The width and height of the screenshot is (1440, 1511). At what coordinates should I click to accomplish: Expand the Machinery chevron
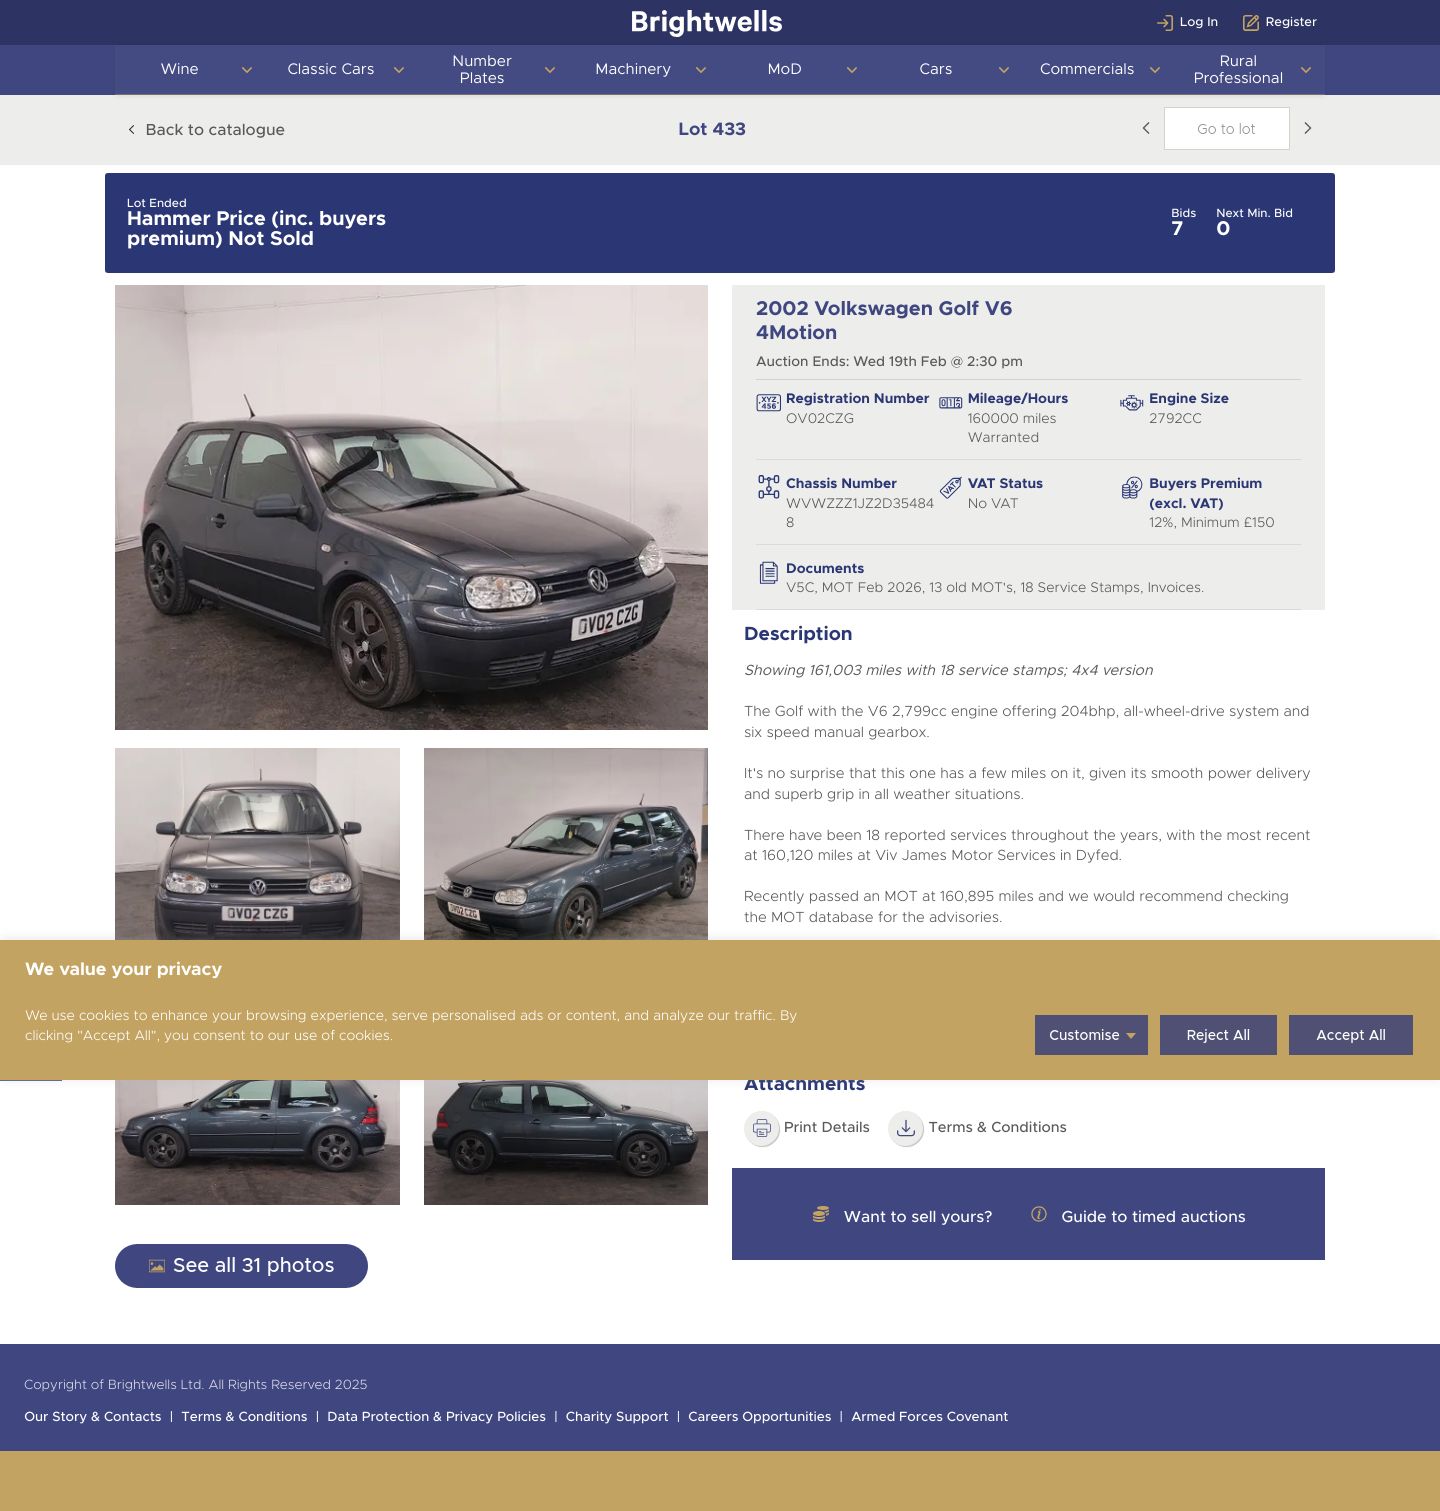tap(701, 70)
